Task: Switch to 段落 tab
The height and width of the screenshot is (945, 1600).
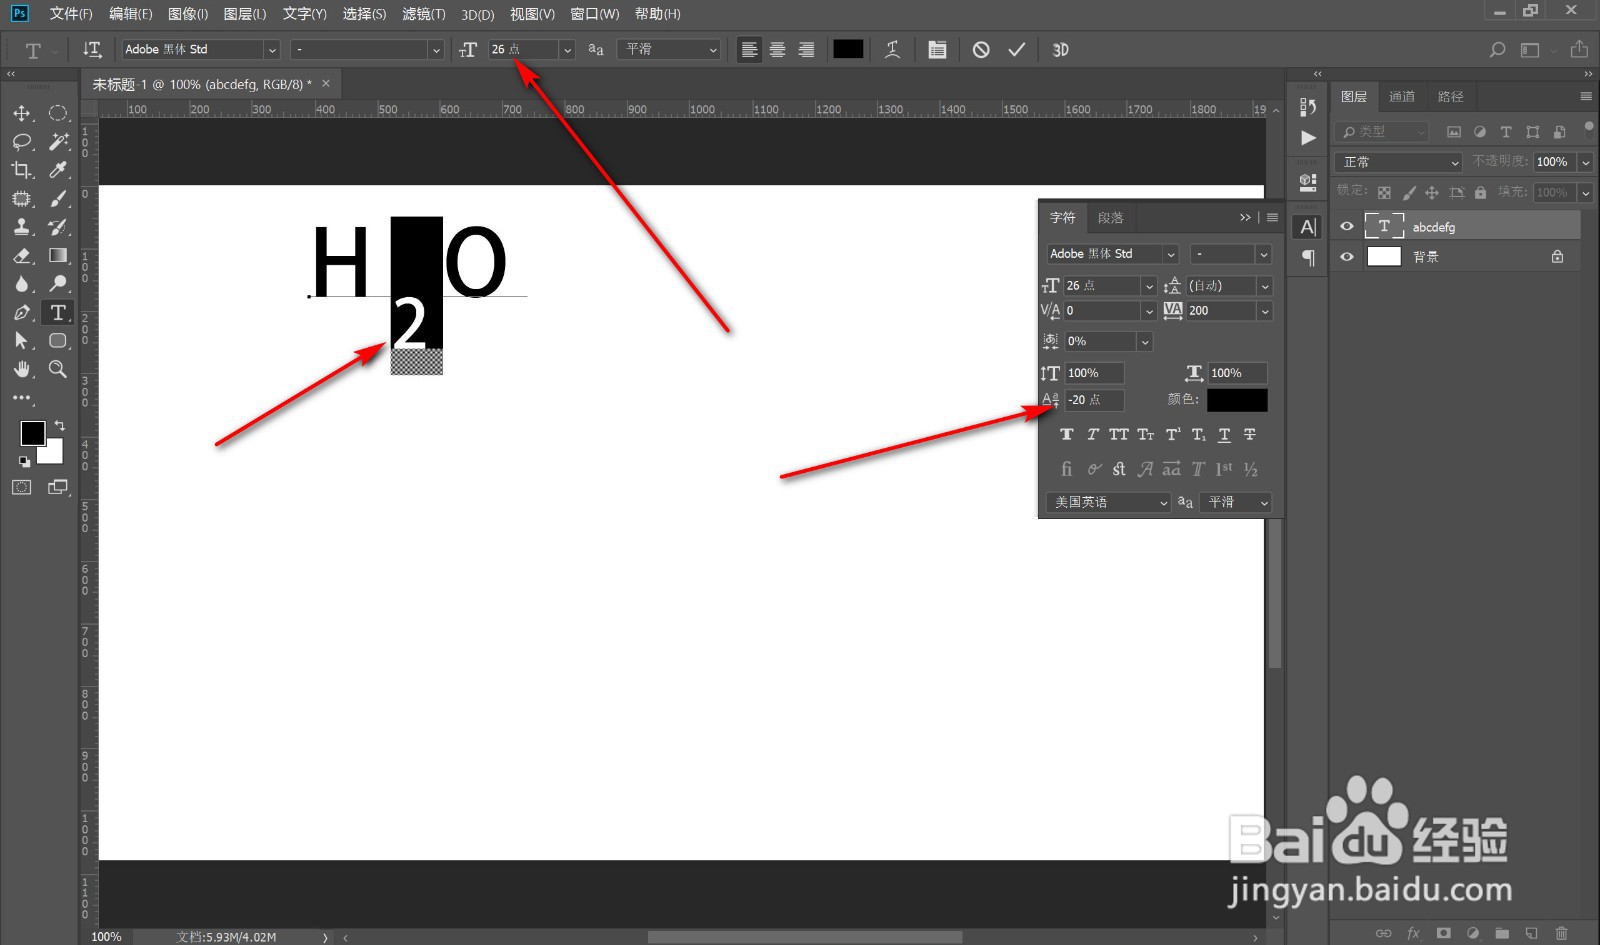Action: pyautogui.click(x=1110, y=217)
